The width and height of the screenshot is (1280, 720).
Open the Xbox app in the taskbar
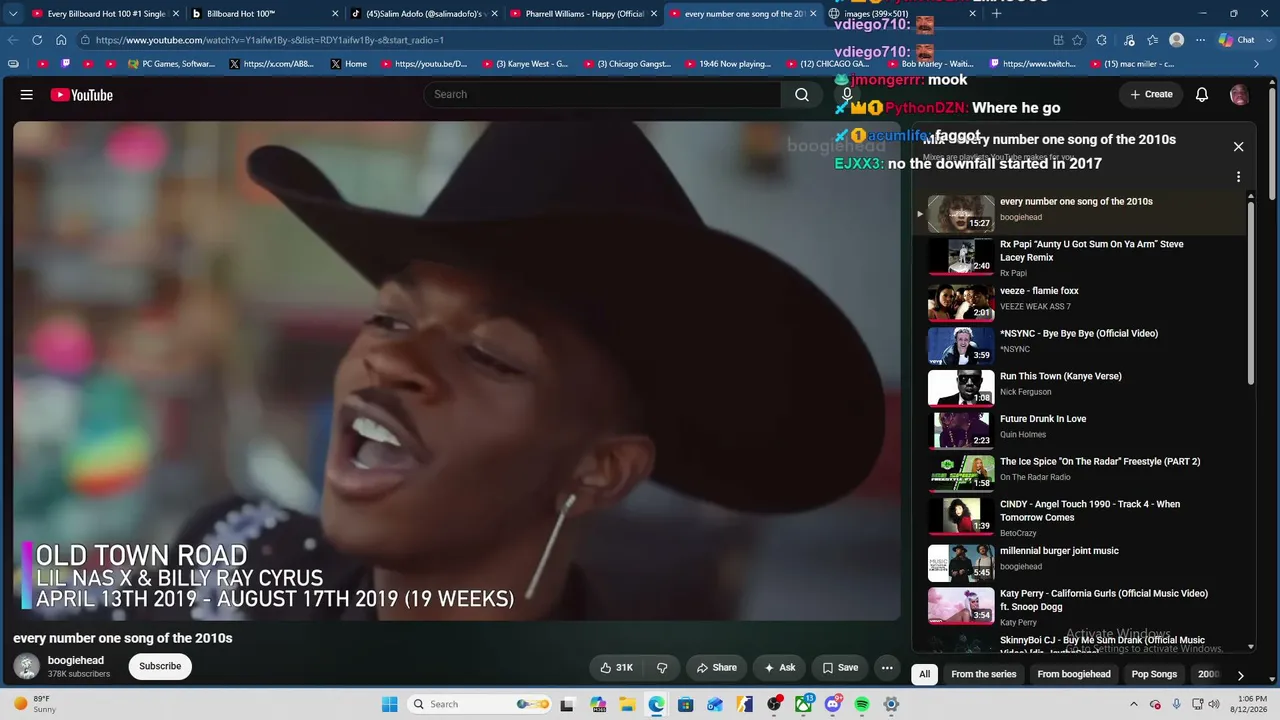click(x=803, y=704)
